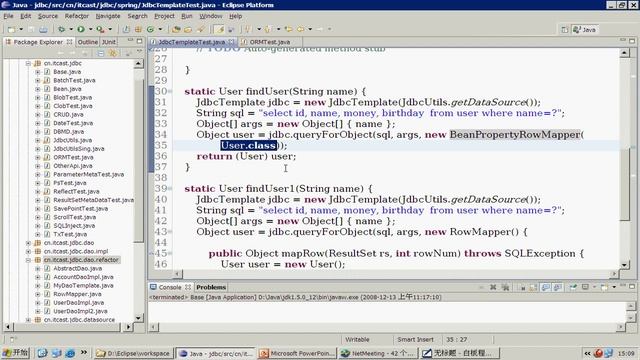640x360 pixels.
Task: Expand the cn.itcast.jdbc.dao package node
Action: point(28,243)
